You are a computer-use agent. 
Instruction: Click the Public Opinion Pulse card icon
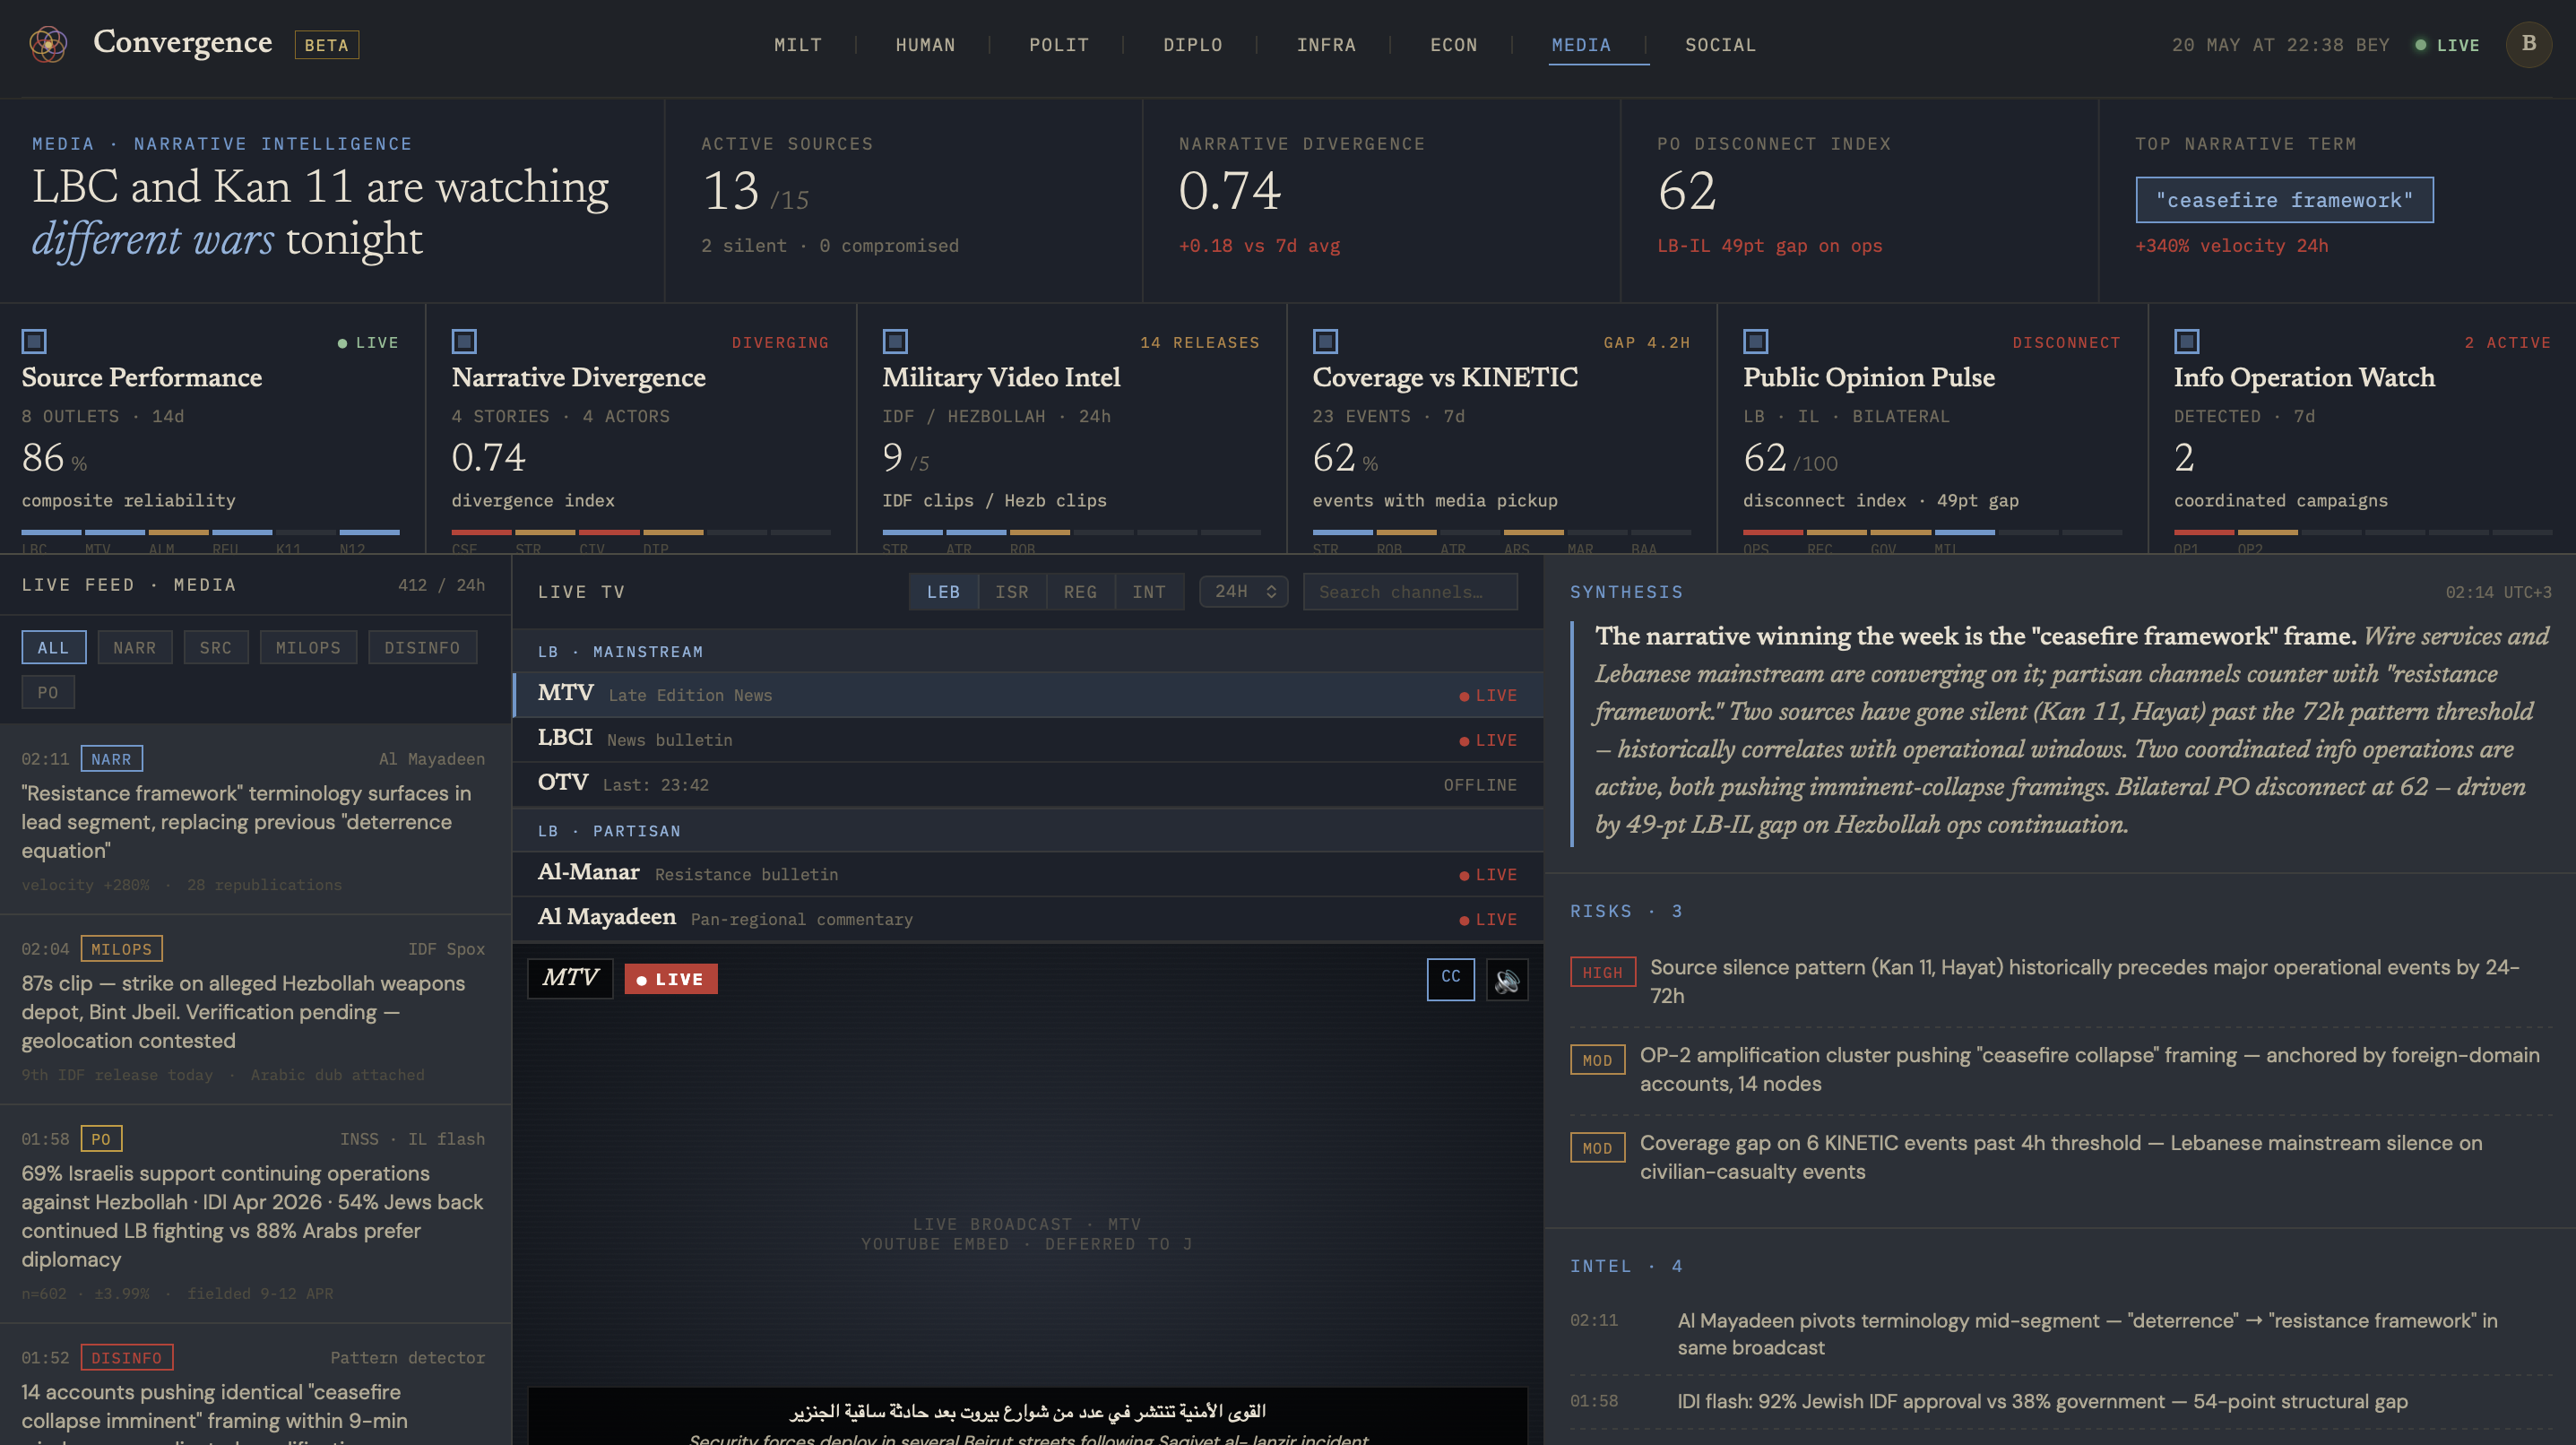pyautogui.click(x=1756, y=342)
